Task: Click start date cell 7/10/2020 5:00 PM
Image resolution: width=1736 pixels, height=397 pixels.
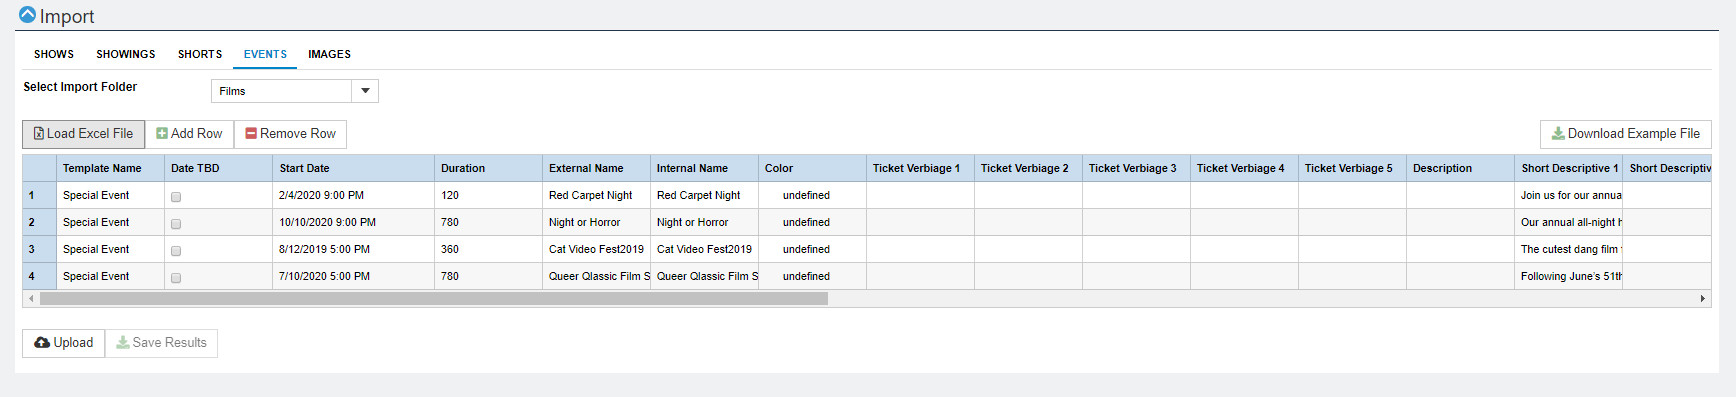Action: (x=353, y=276)
